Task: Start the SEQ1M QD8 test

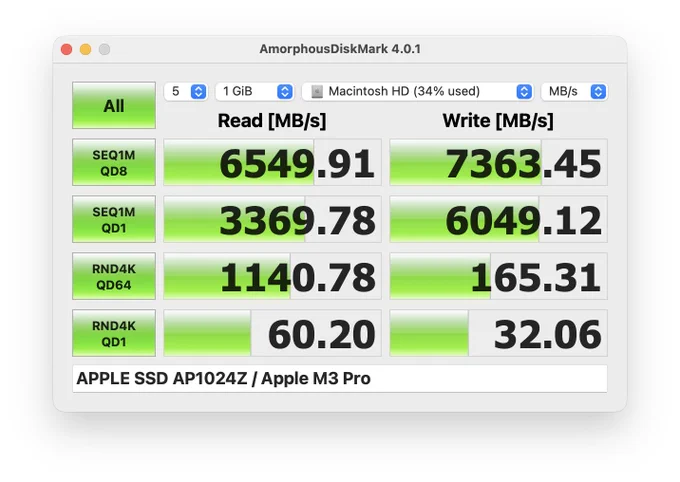Action: [114, 162]
